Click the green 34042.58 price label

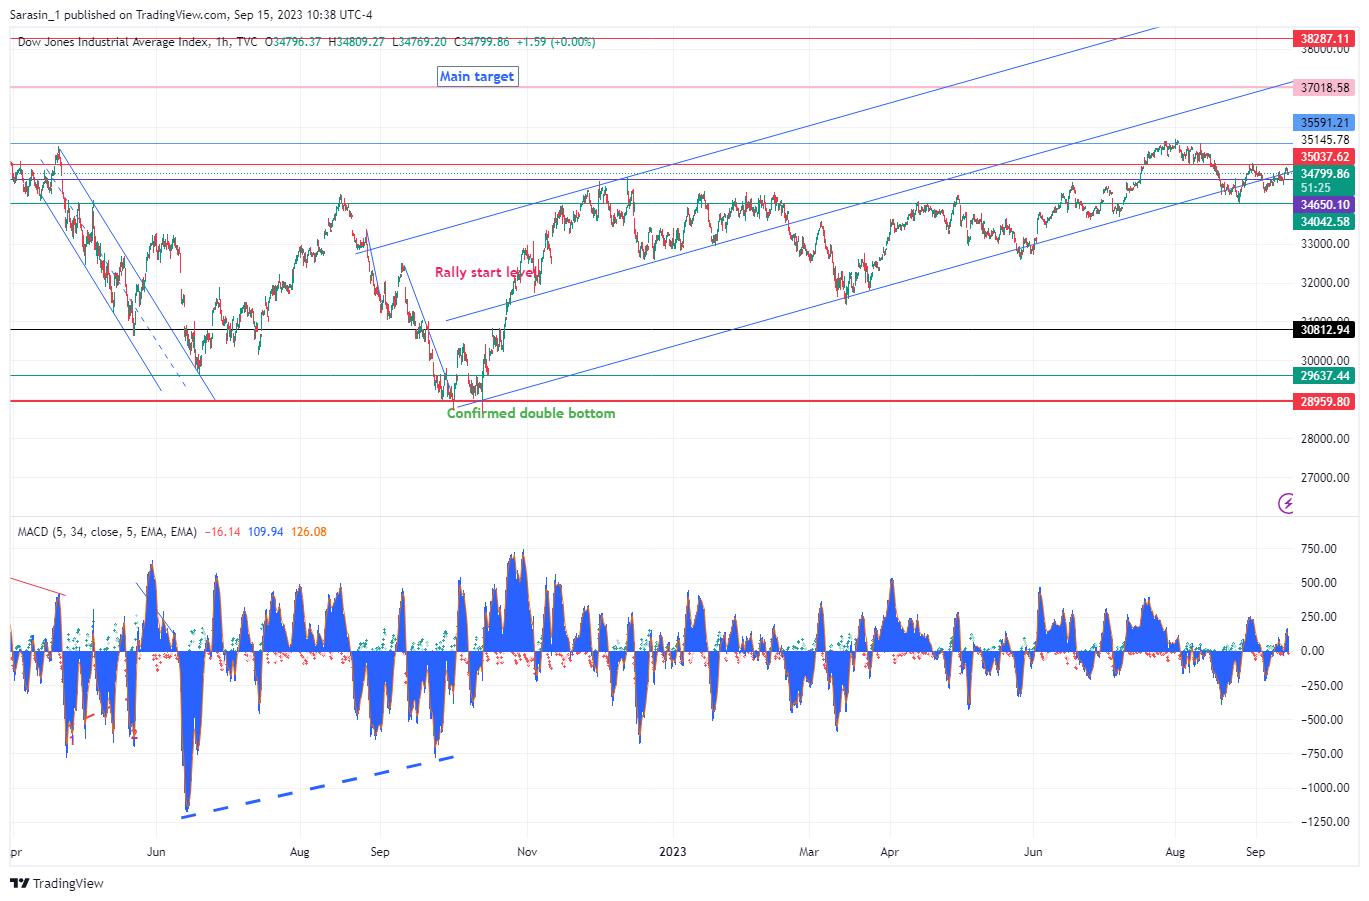pyautogui.click(x=1324, y=222)
